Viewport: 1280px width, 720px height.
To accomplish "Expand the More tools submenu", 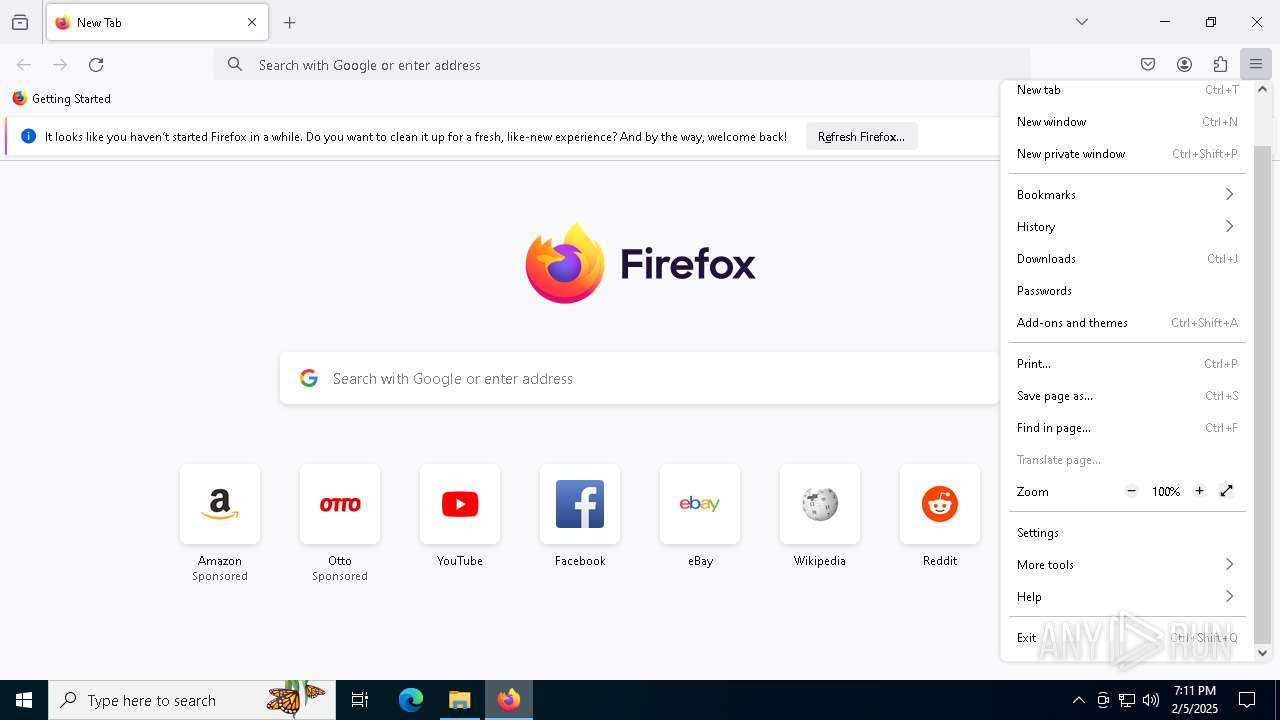I will pos(1127,565).
